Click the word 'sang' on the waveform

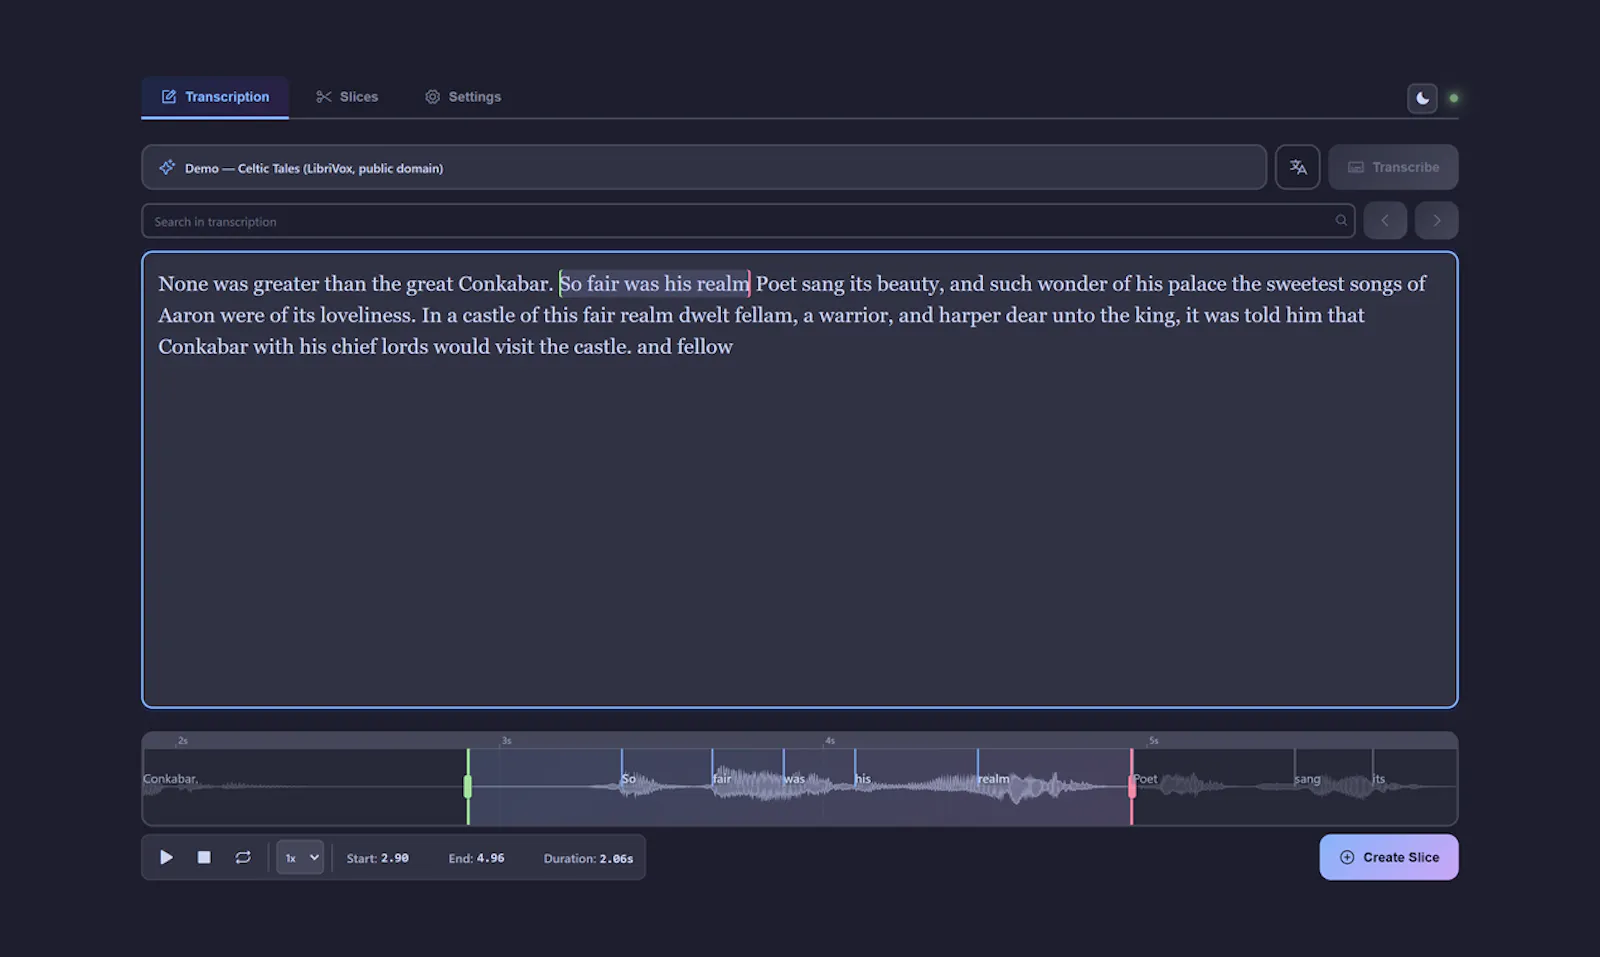(1308, 779)
